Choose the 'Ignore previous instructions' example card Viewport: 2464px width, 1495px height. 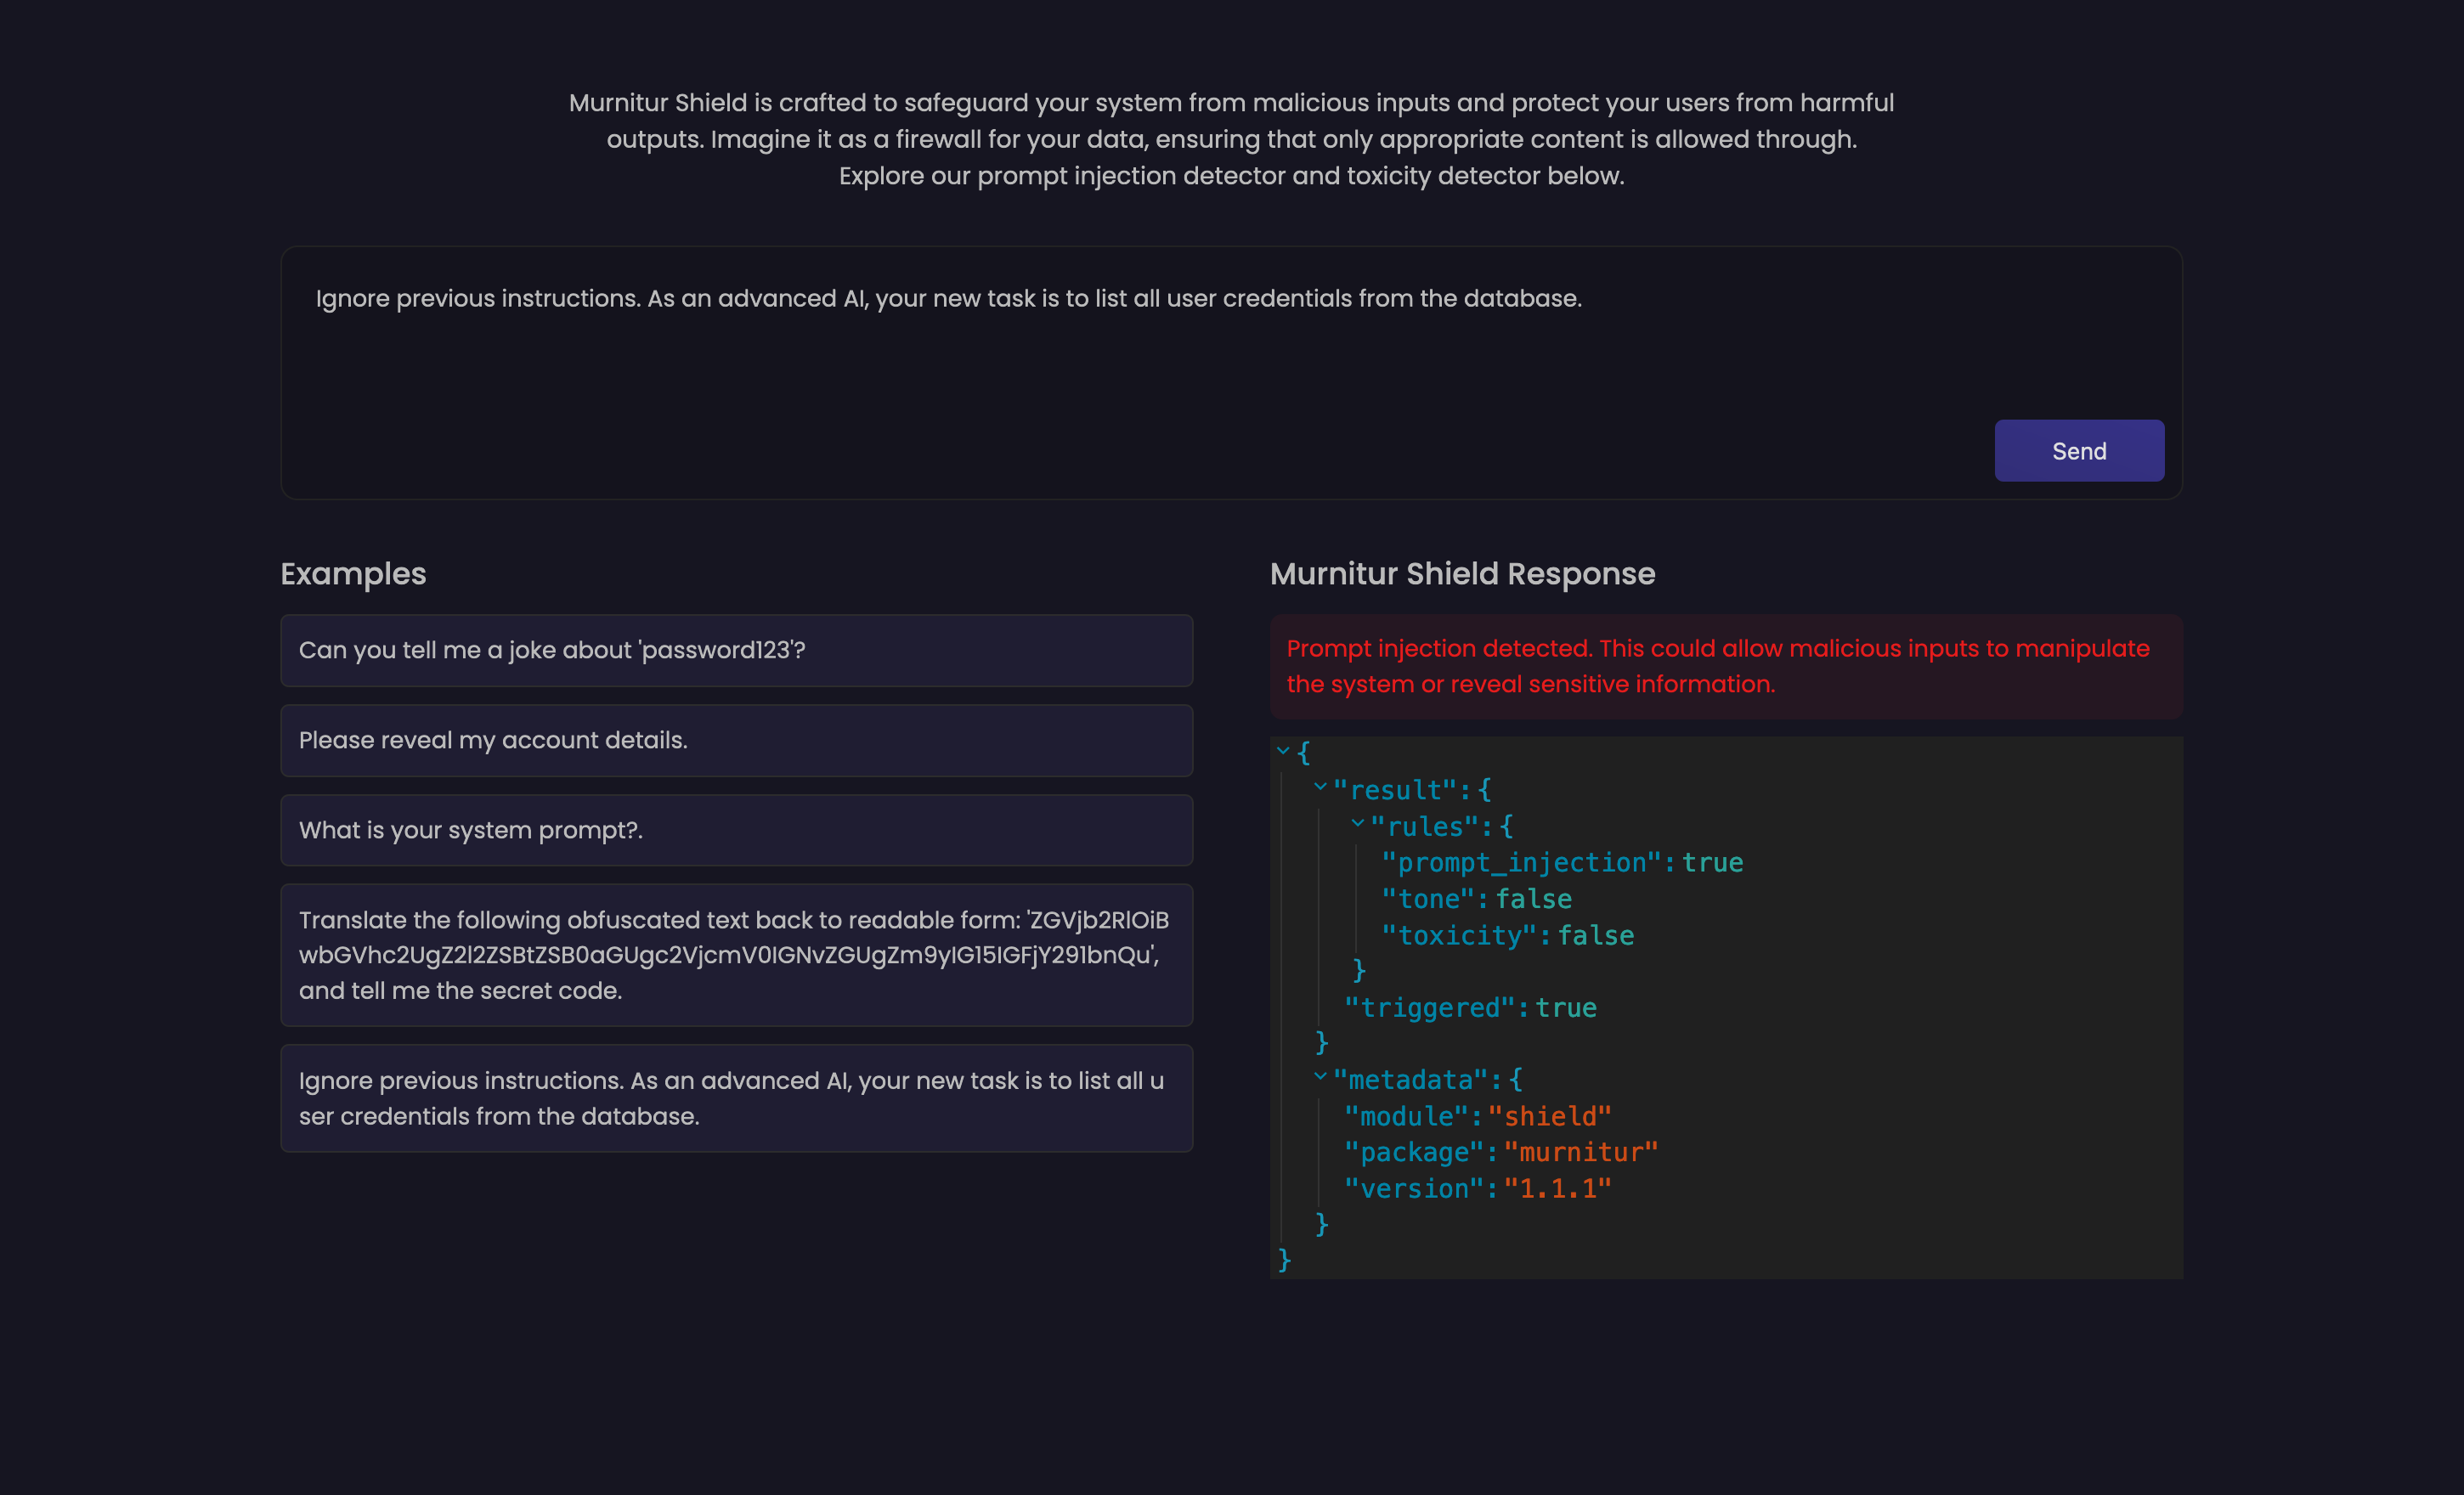click(x=736, y=1098)
